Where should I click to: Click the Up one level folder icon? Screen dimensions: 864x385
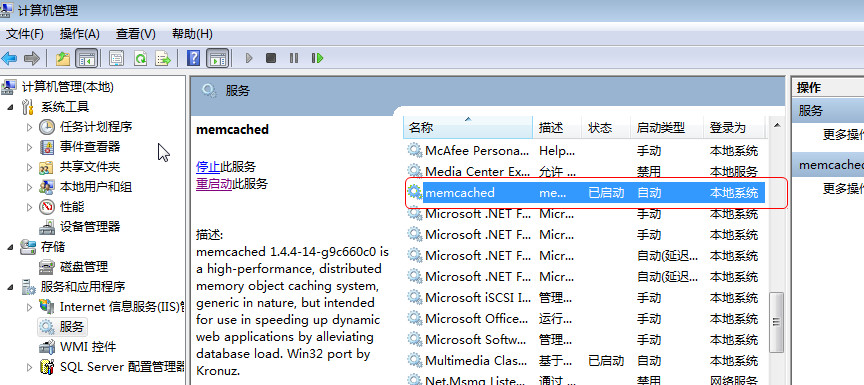click(x=63, y=58)
